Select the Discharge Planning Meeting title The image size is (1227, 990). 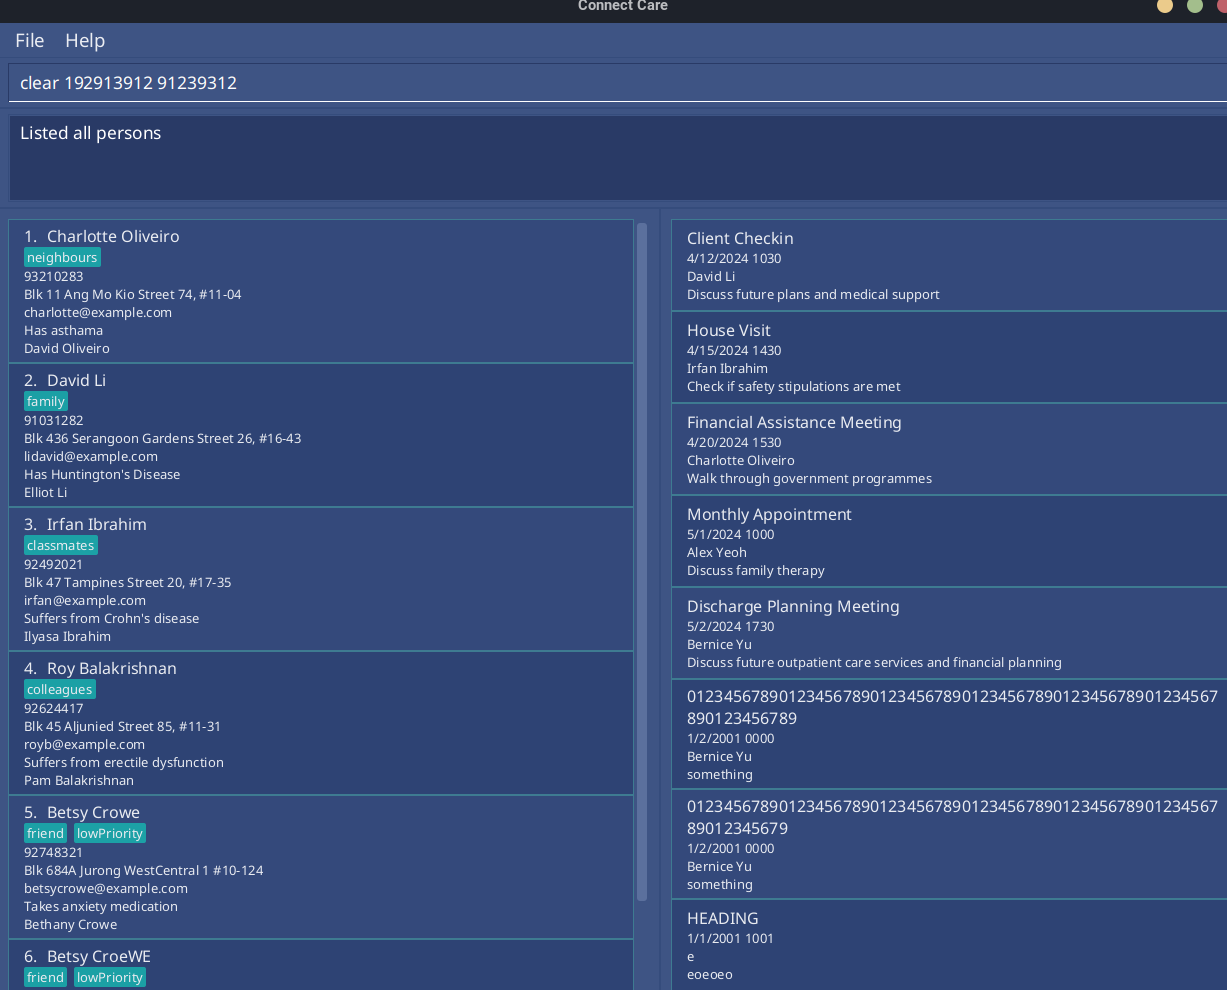tap(793, 606)
